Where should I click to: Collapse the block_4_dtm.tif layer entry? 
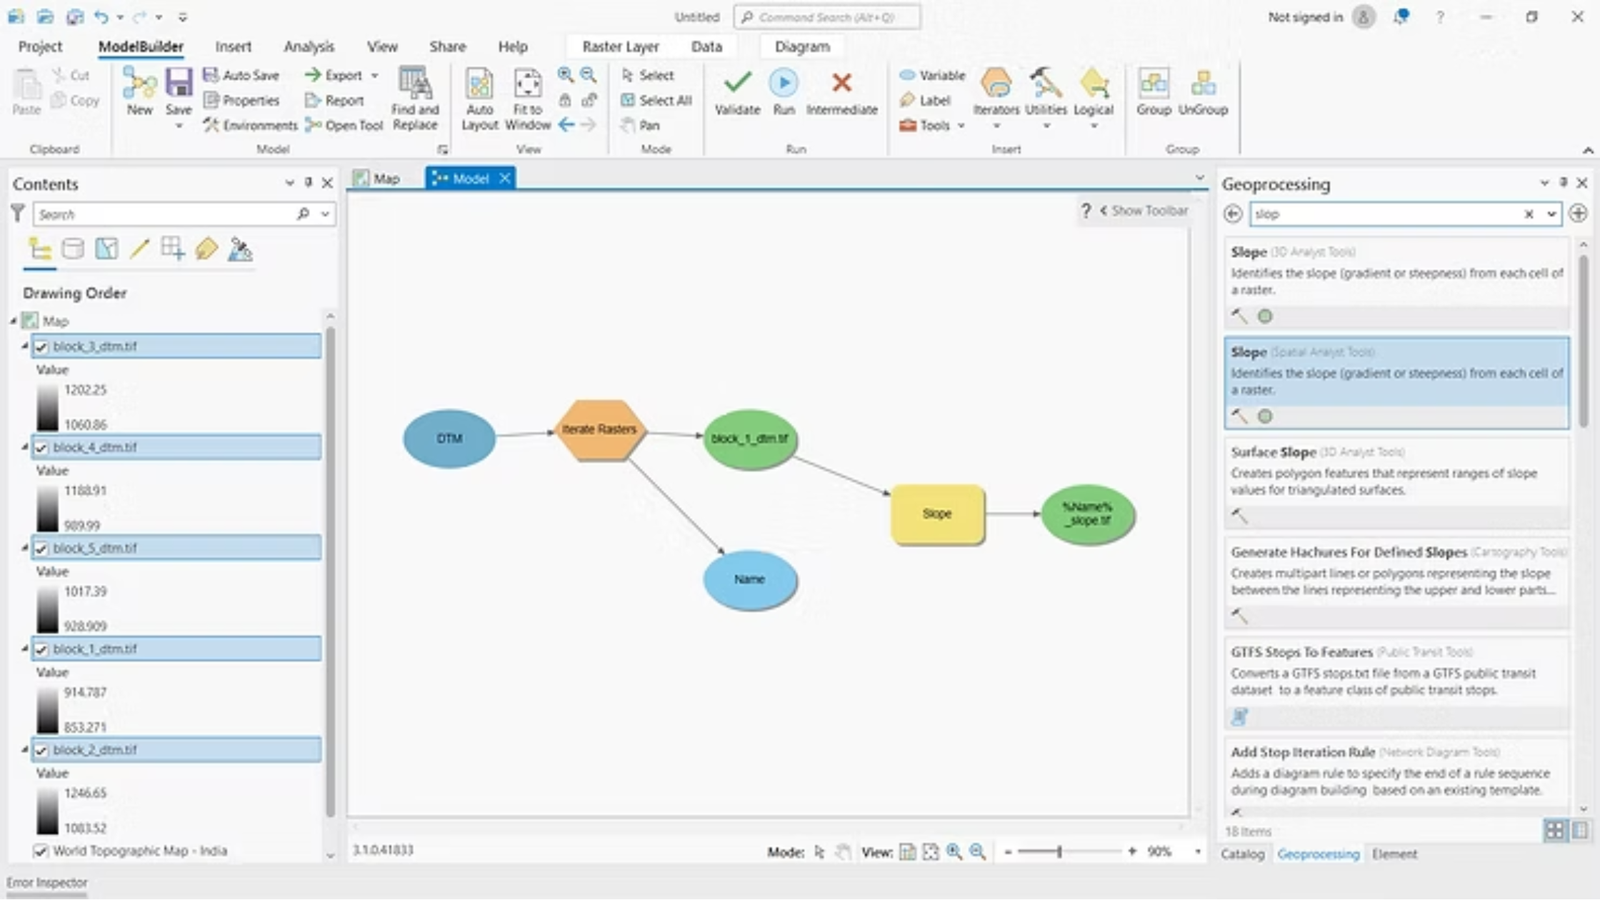(x=24, y=447)
